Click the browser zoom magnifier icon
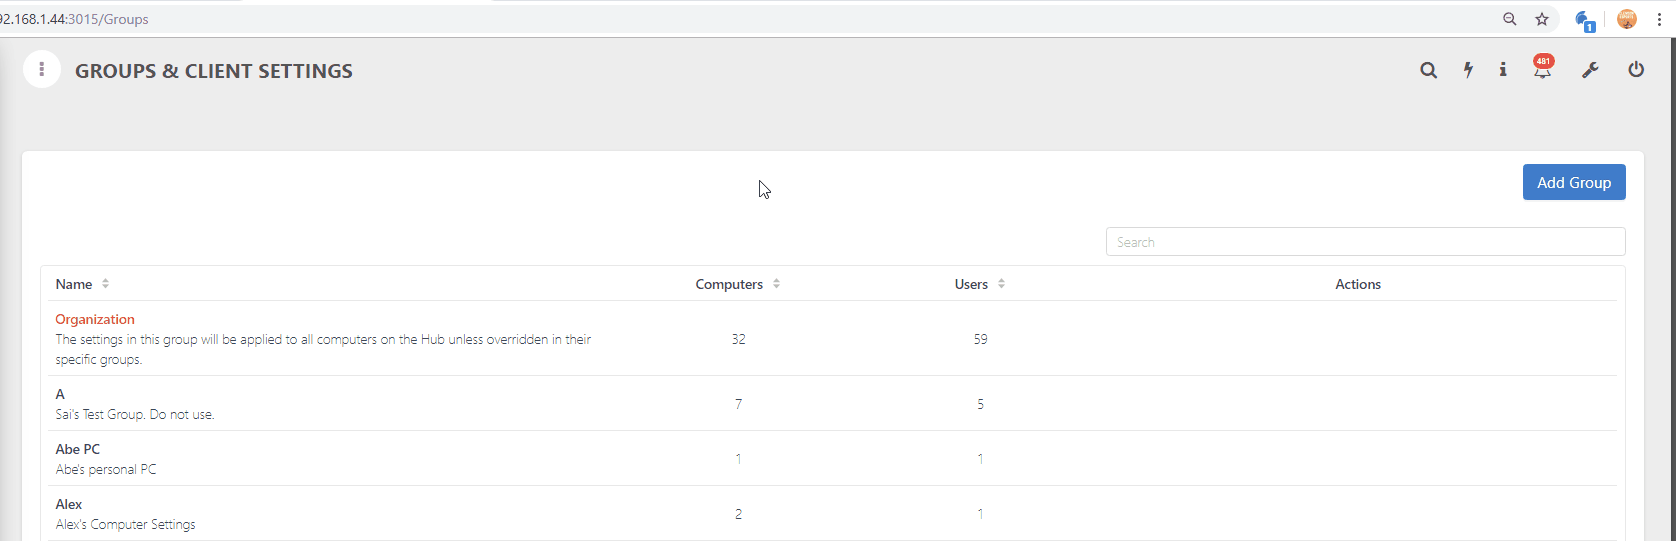This screenshot has height=541, width=1676. [x=1510, y=19]
